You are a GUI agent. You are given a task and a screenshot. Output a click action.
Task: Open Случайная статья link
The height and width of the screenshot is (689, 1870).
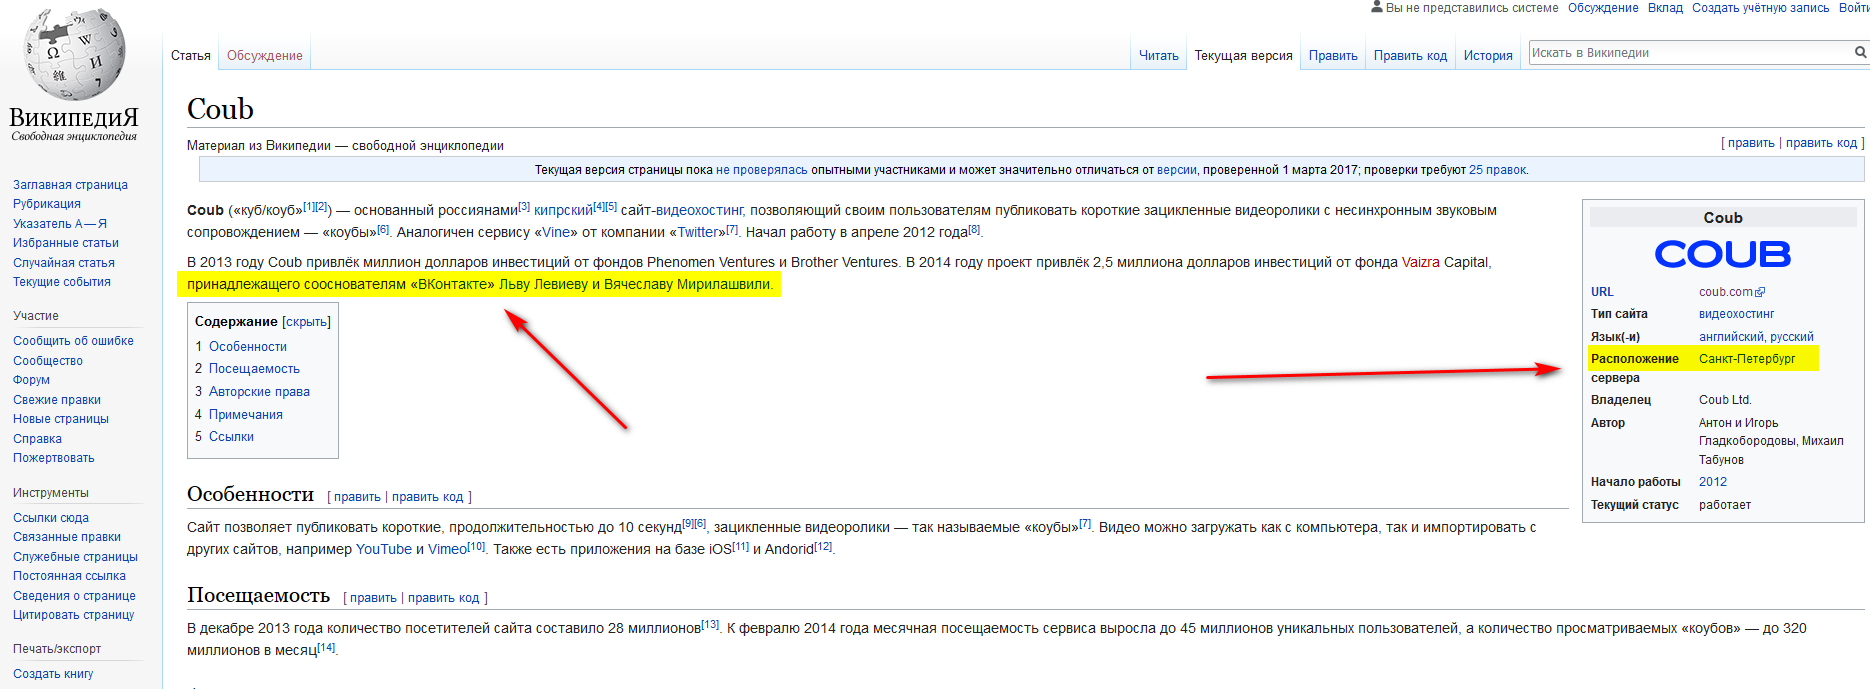pos(64,263)
